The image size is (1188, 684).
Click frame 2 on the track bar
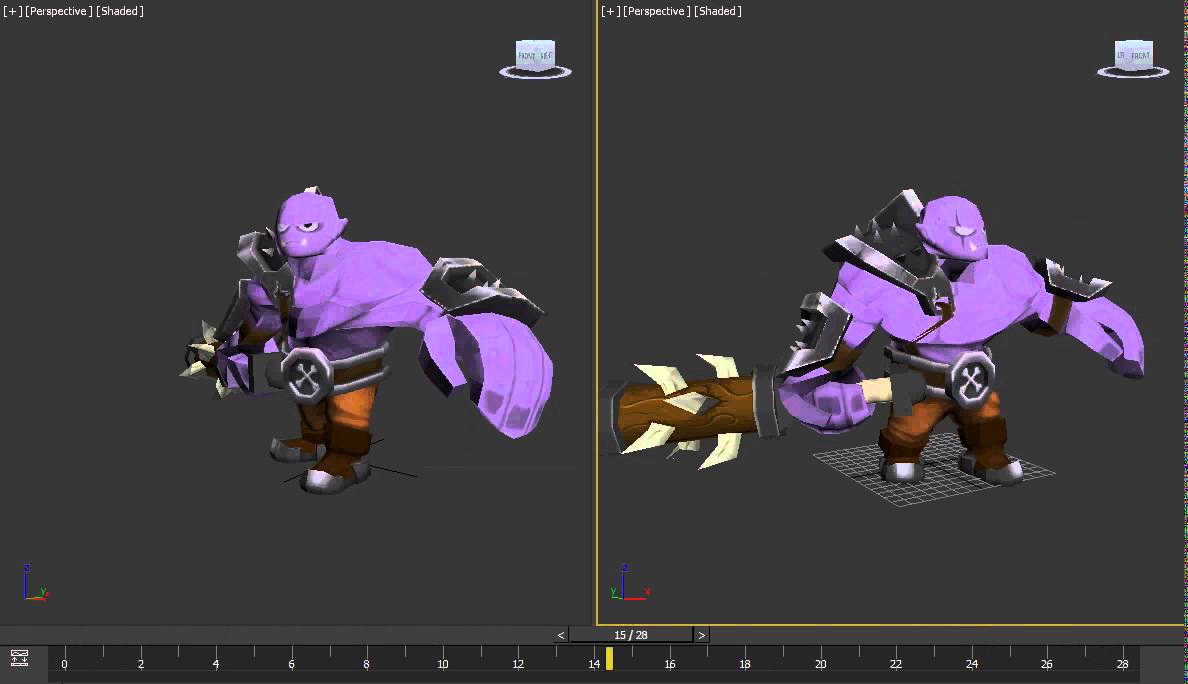[140, 664]
